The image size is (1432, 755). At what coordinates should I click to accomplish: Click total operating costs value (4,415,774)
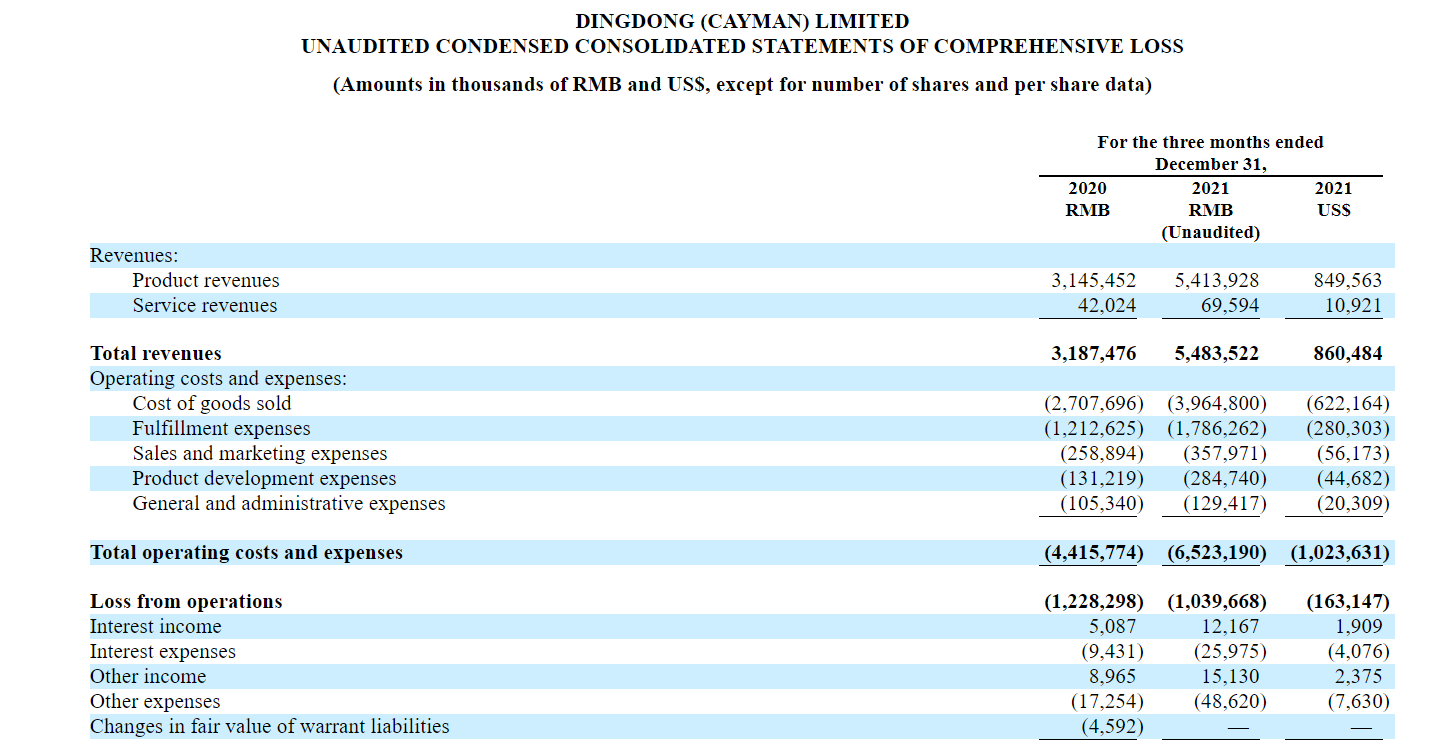(1093, 553)
